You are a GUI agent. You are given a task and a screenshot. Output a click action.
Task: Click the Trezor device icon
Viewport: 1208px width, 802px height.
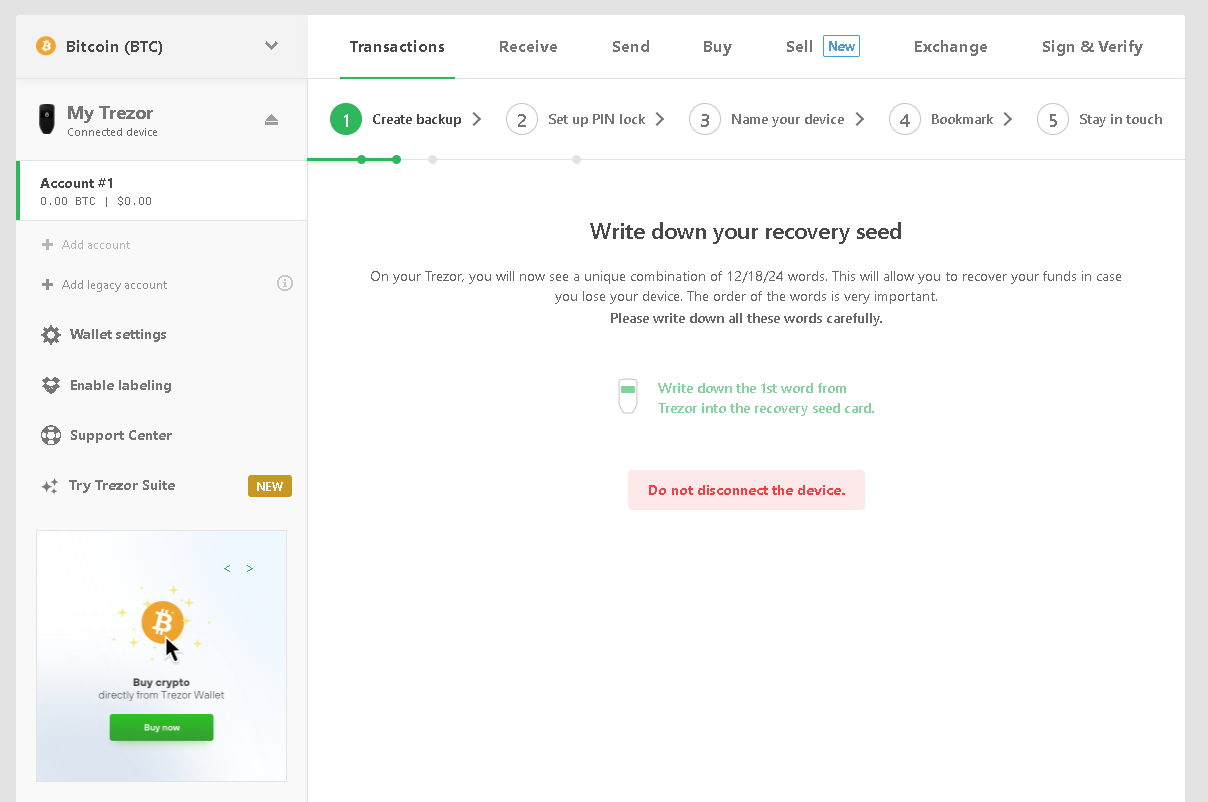pyautogui.click(x=46, y=119)
